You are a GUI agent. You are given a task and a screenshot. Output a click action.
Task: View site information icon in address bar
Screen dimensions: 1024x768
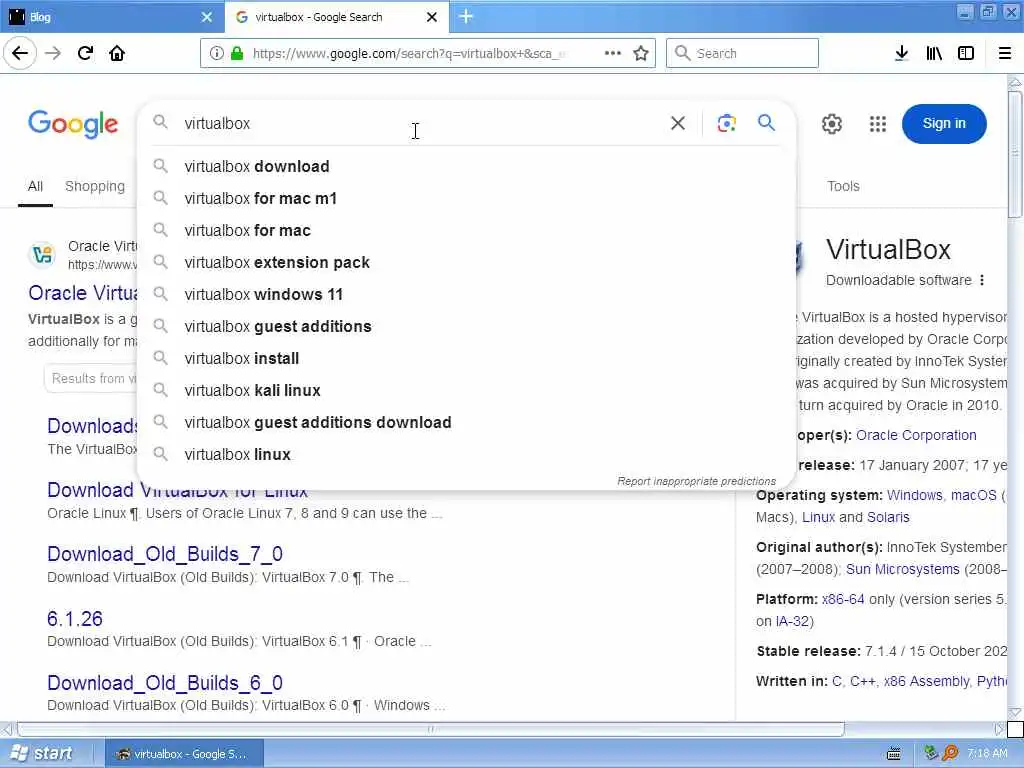coord(216,53)
